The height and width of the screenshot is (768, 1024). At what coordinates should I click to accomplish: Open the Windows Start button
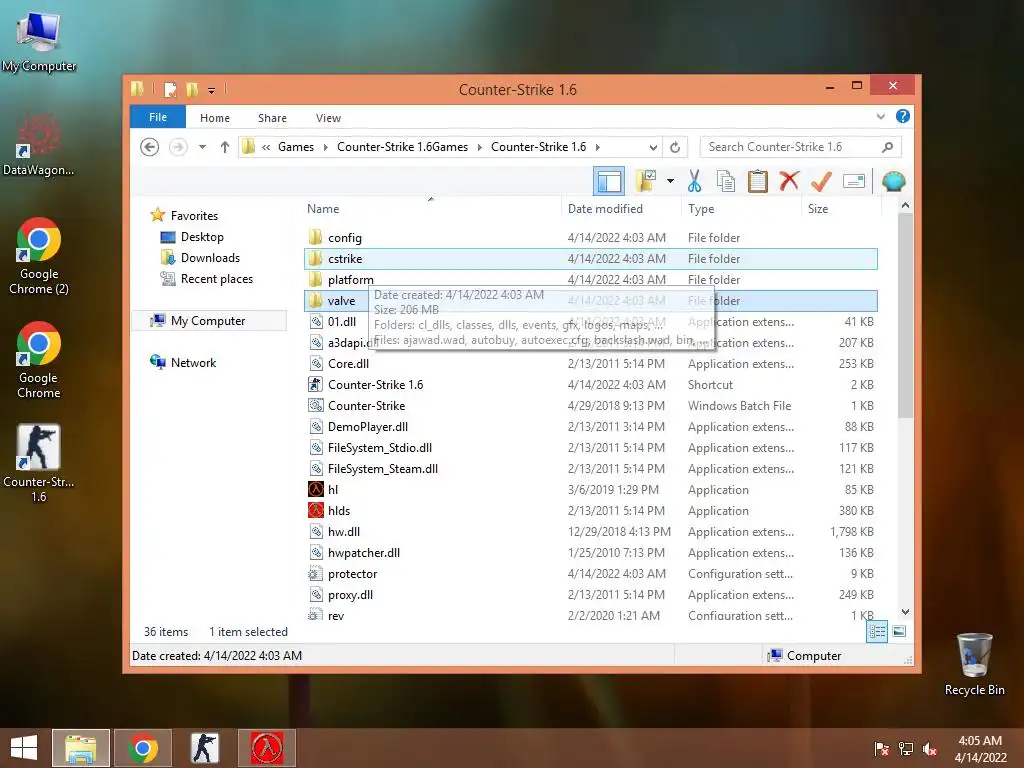pos(24,747)
